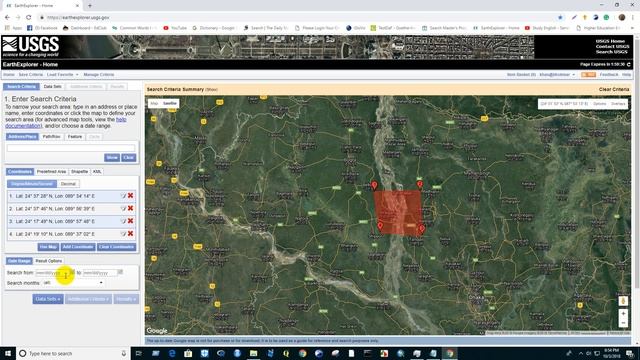Focus the Search from date field

pos(52,272)
